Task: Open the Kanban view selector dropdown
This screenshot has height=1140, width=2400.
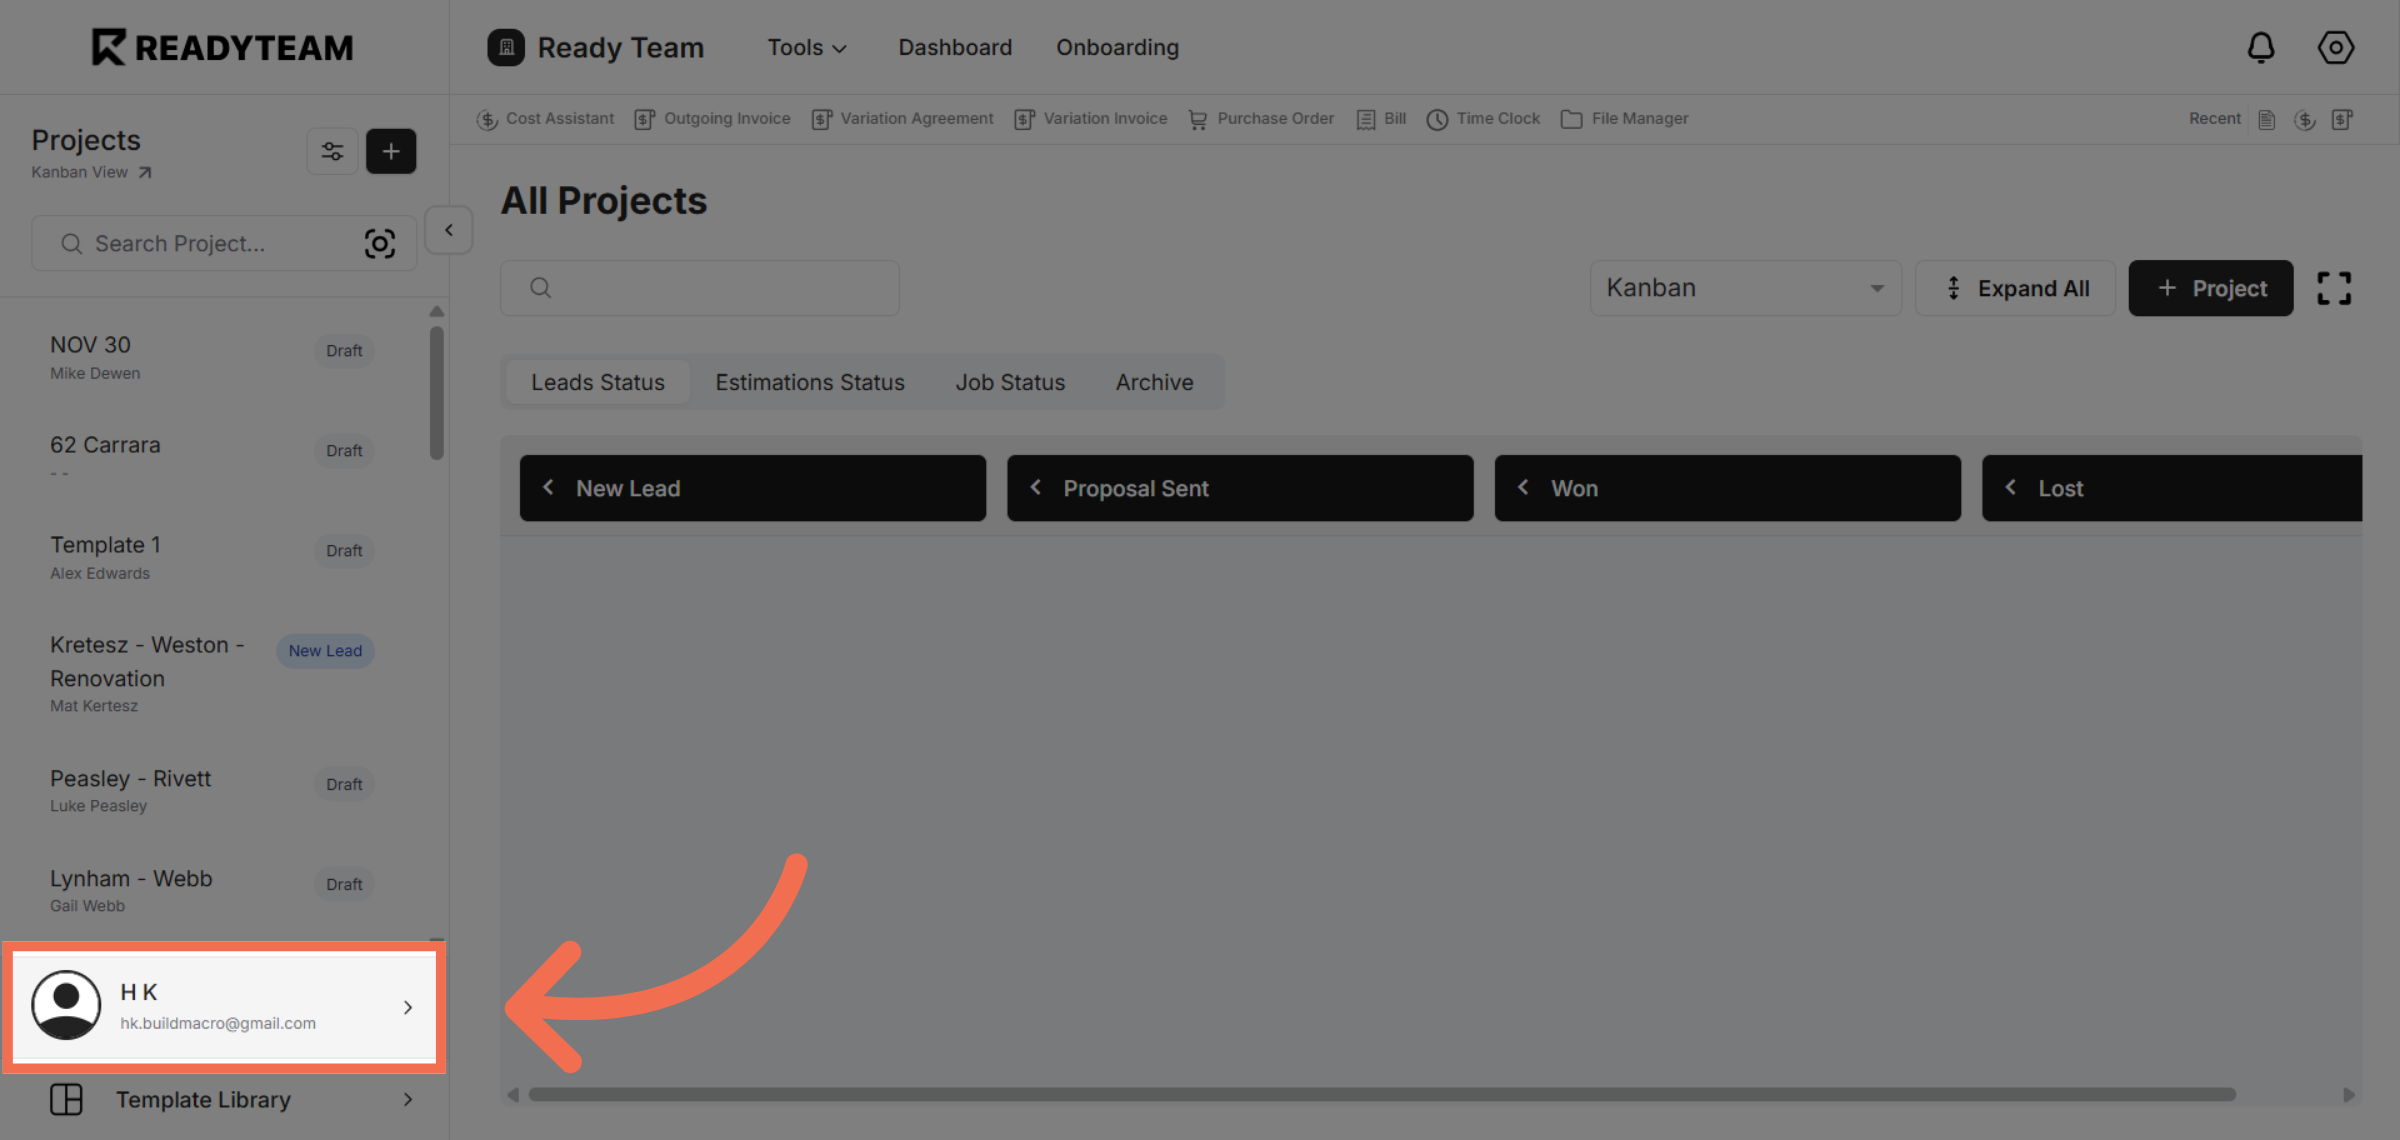Action: coord(1745,288)
